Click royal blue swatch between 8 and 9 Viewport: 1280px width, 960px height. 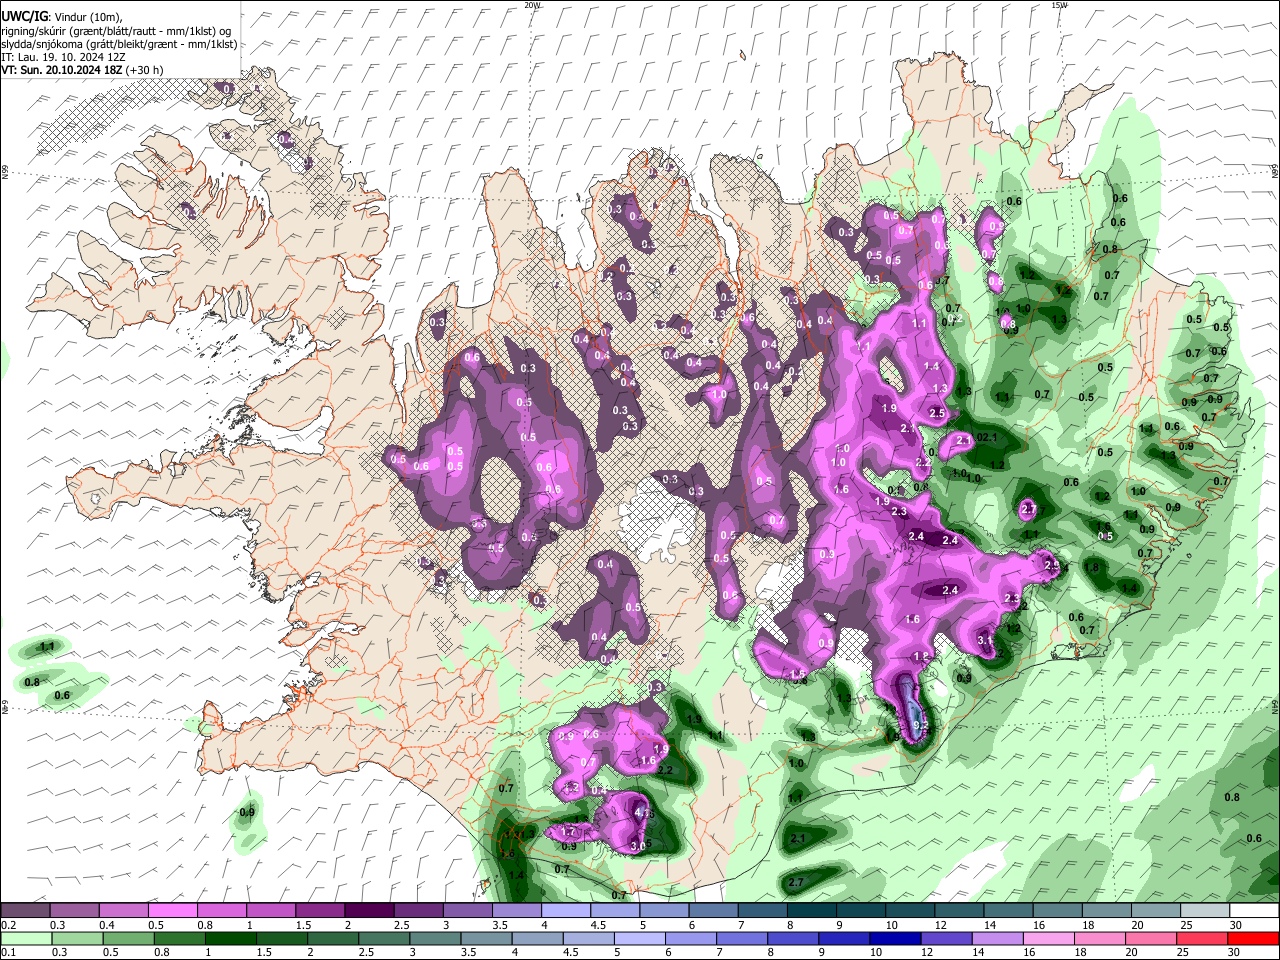pyautogui.click(x=793, y=938)
